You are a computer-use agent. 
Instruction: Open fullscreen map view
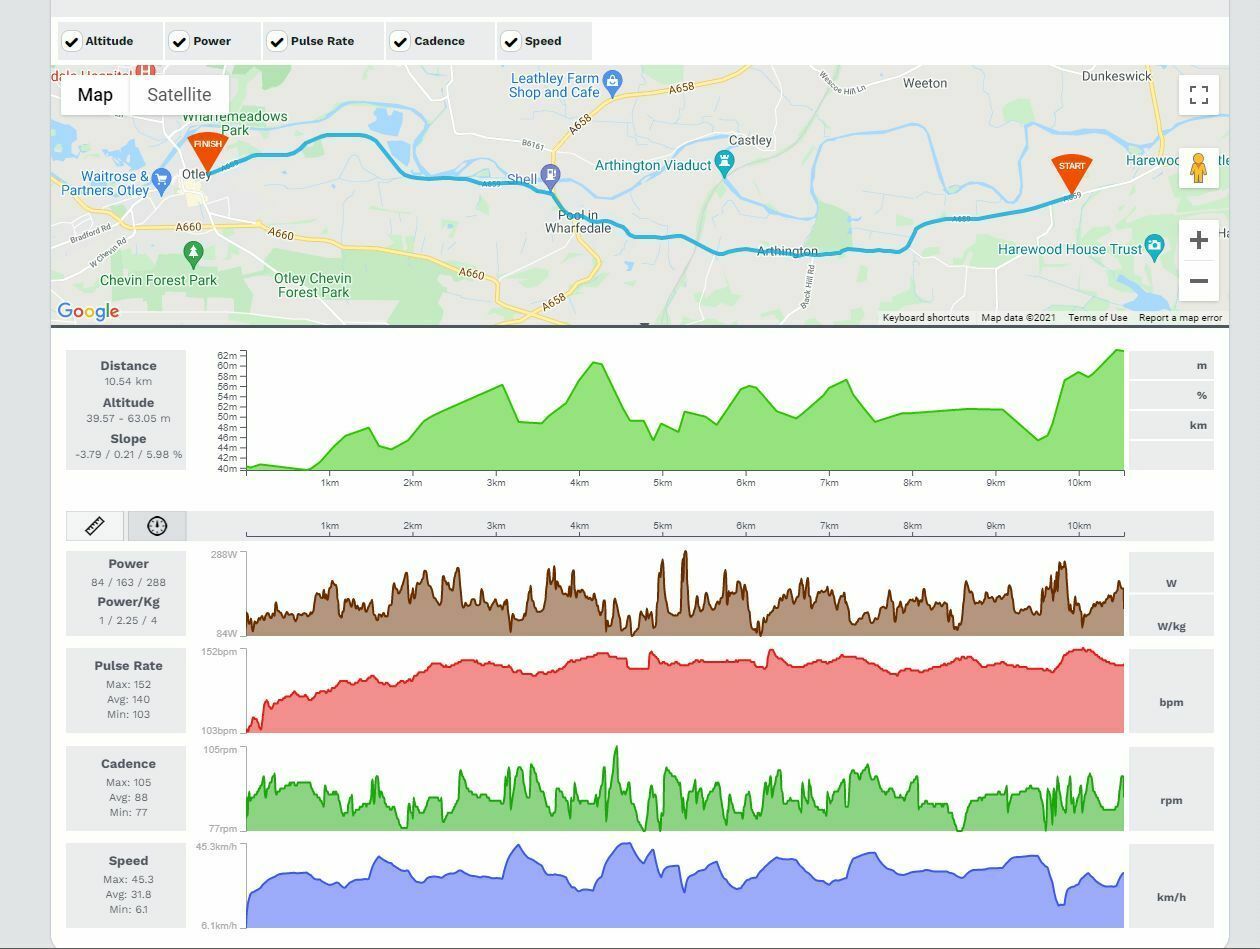click(x=1199, y=95)
